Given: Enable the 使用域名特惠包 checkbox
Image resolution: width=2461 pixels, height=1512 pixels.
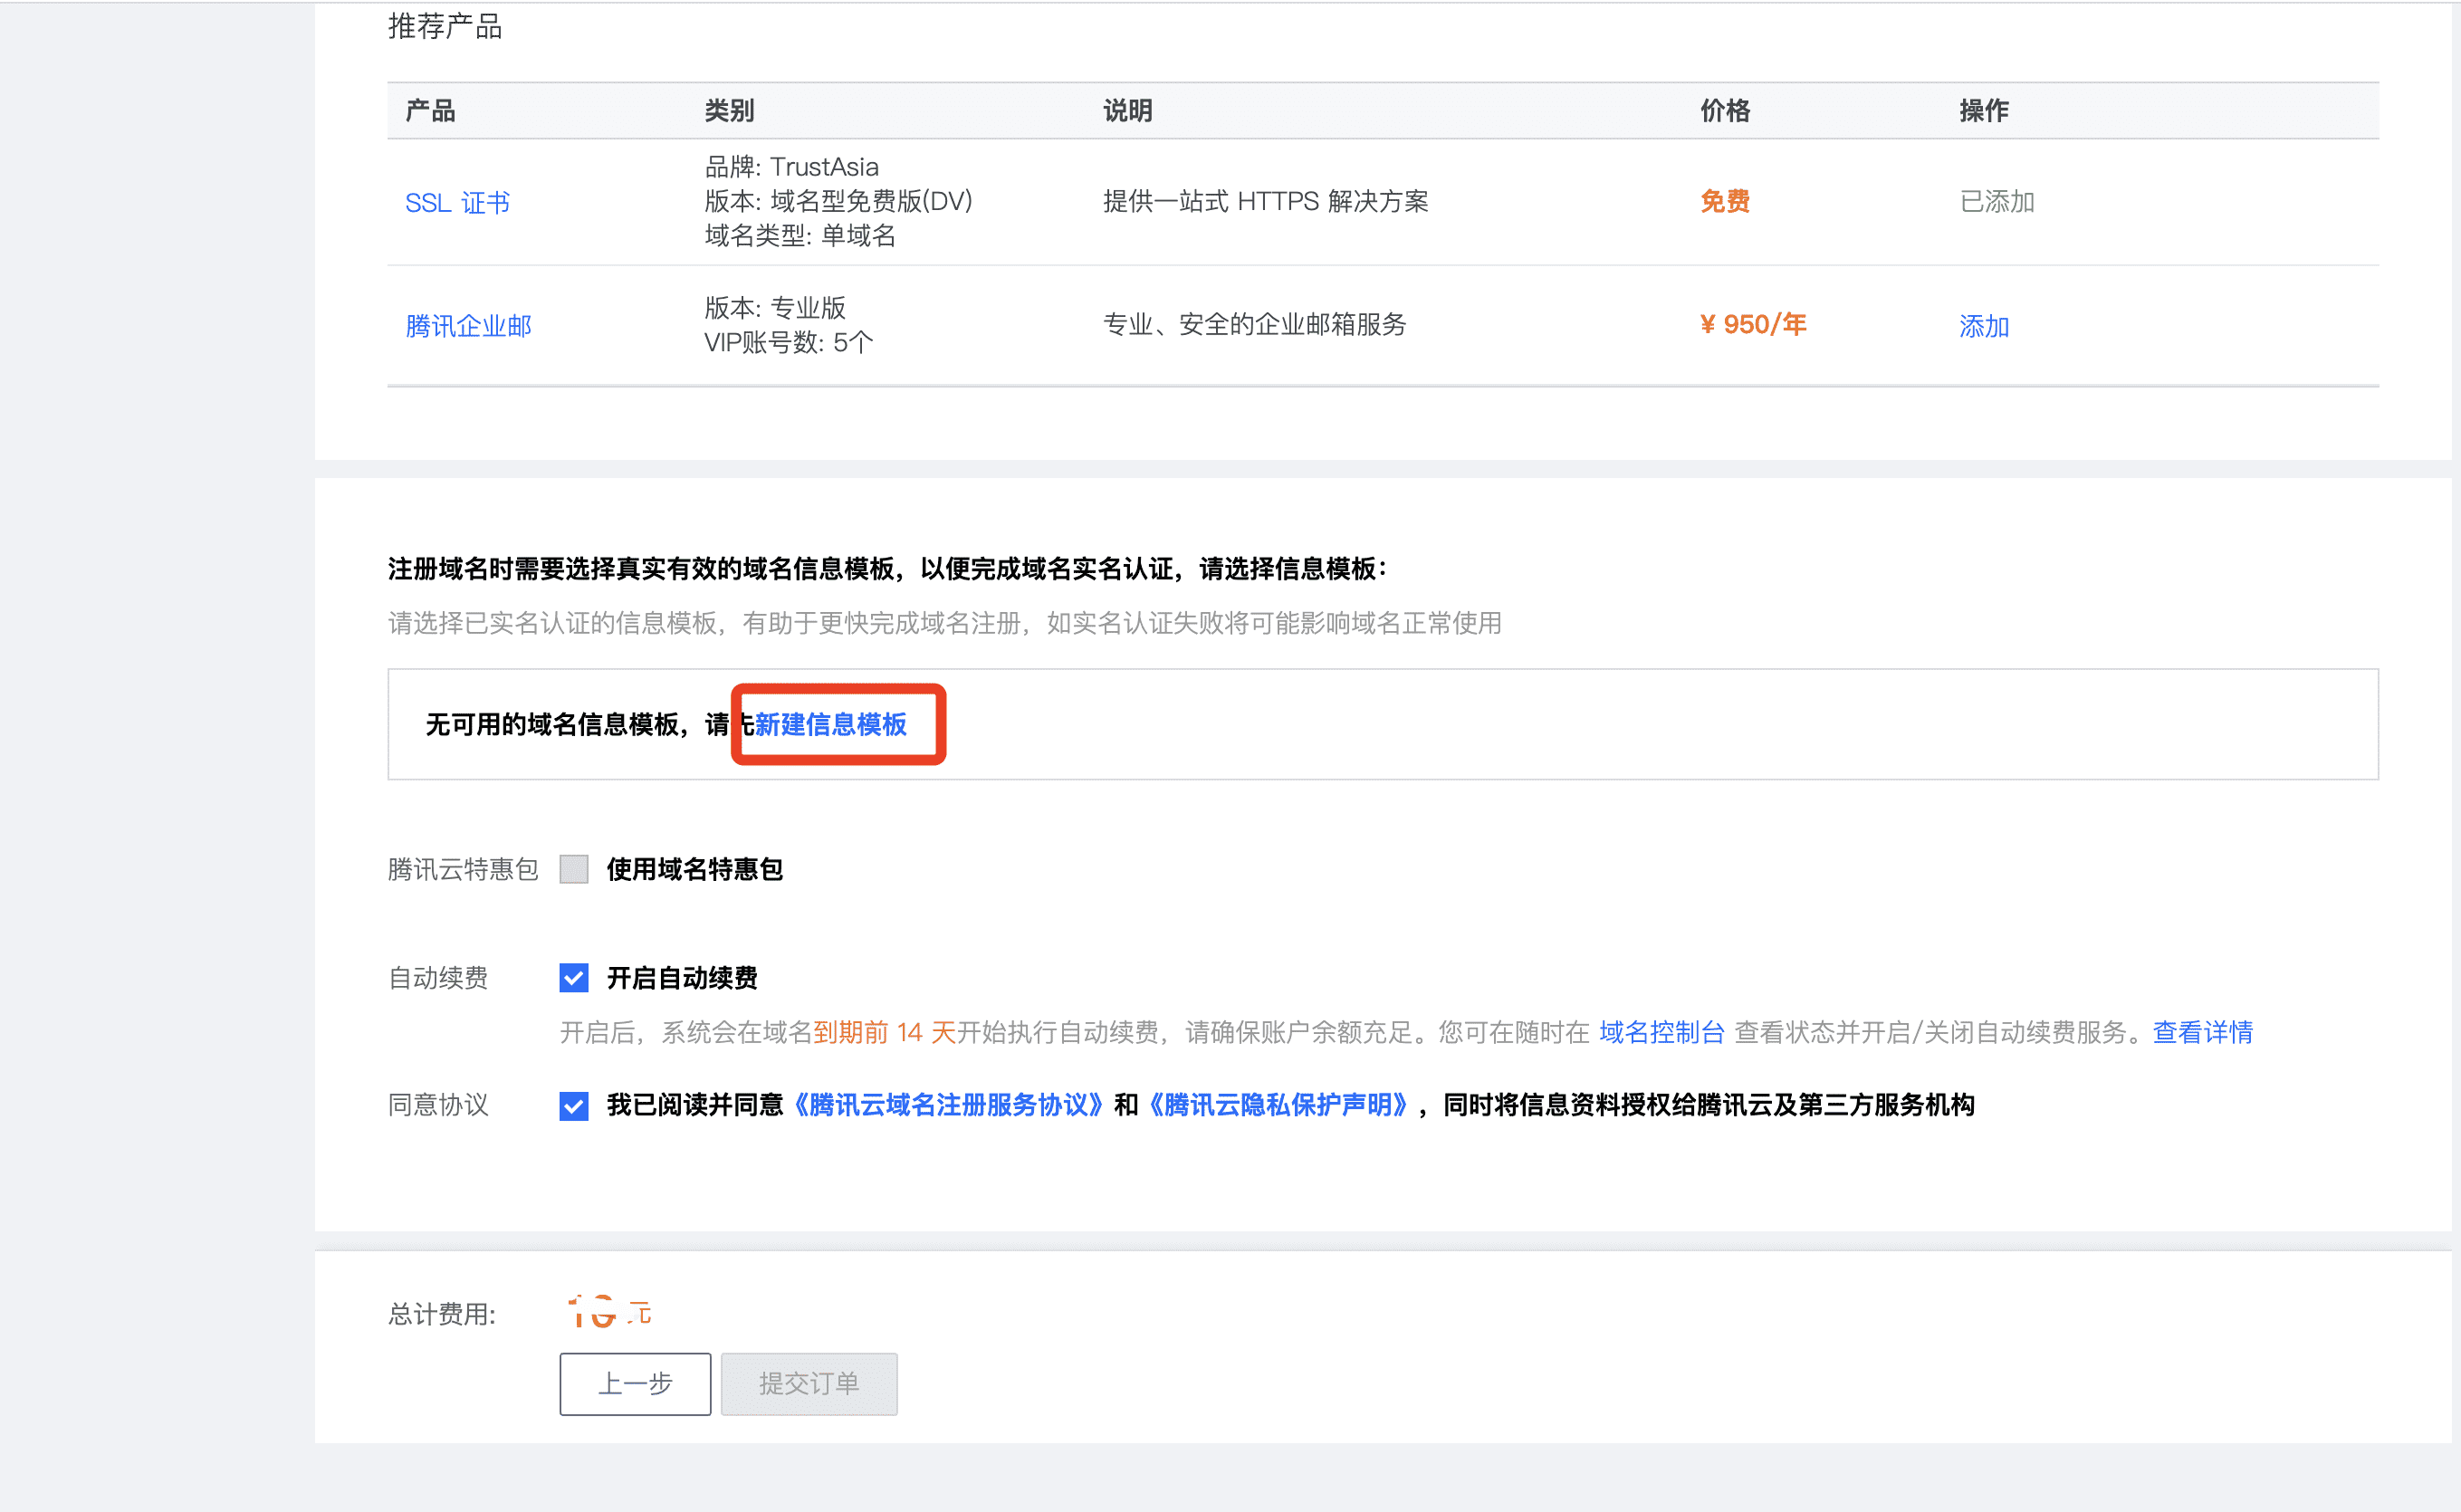Looking at the screenshot, I should coord(574,870).
